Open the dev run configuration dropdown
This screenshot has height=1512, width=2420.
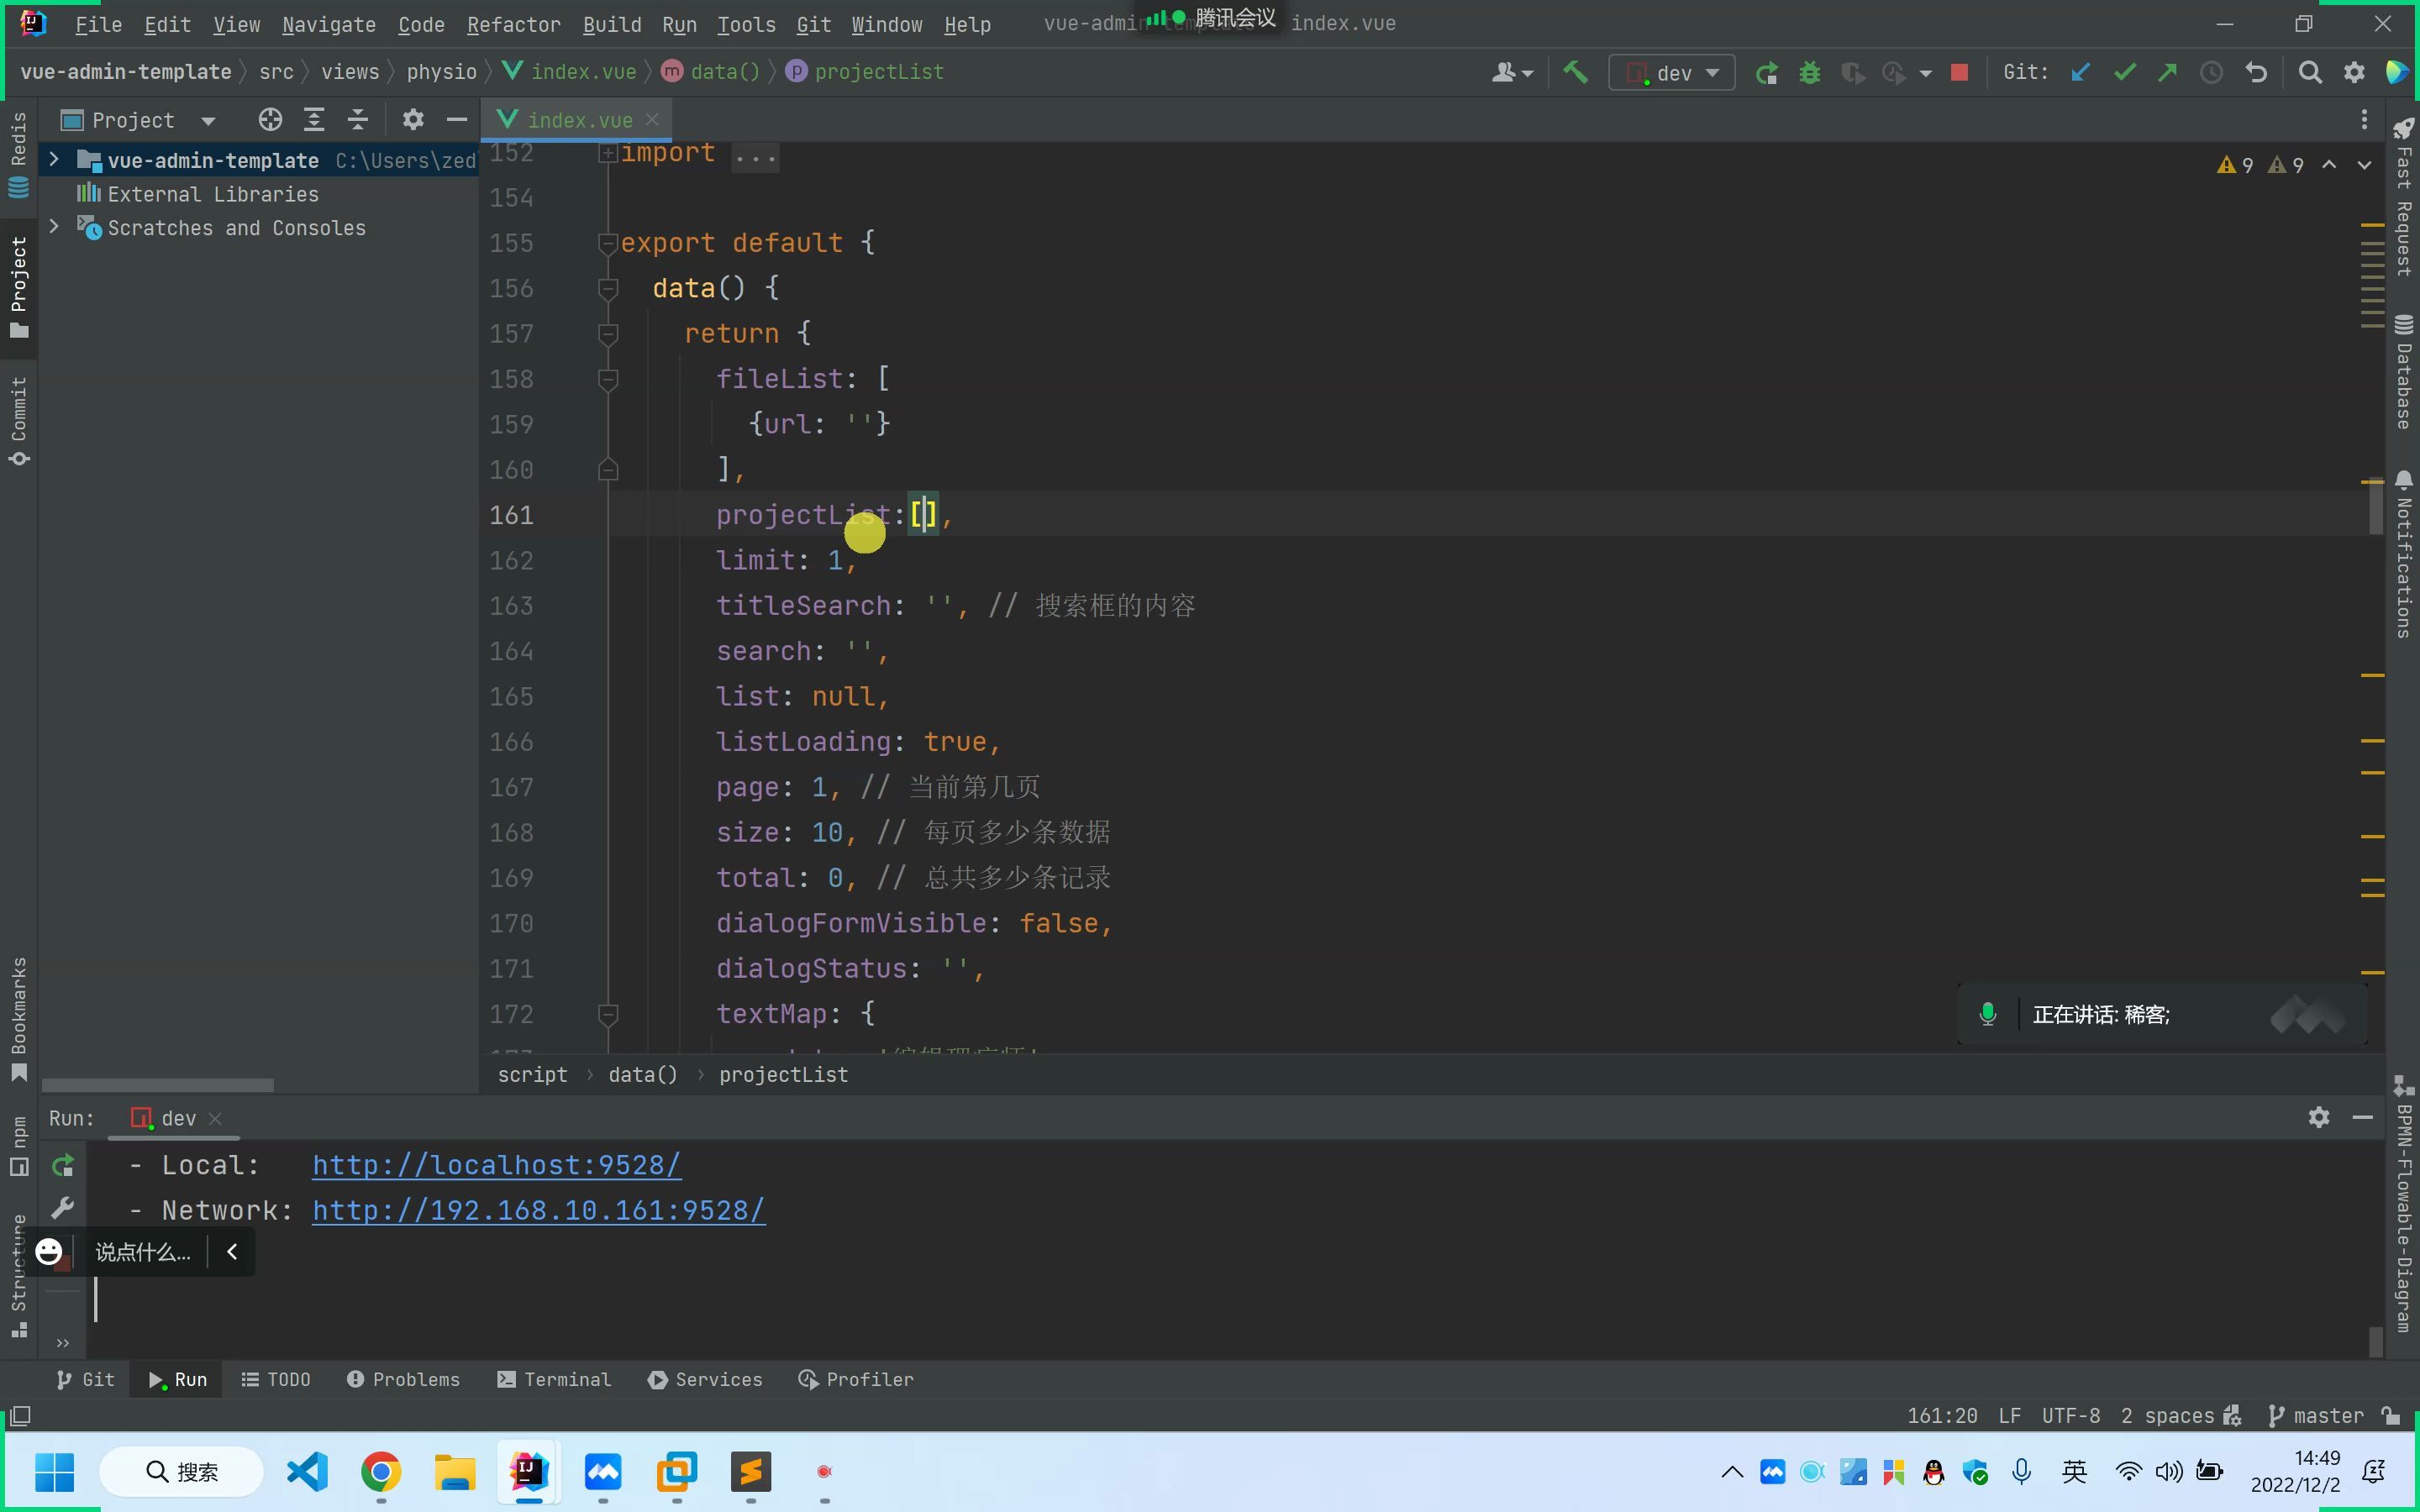coord(1672,72)
